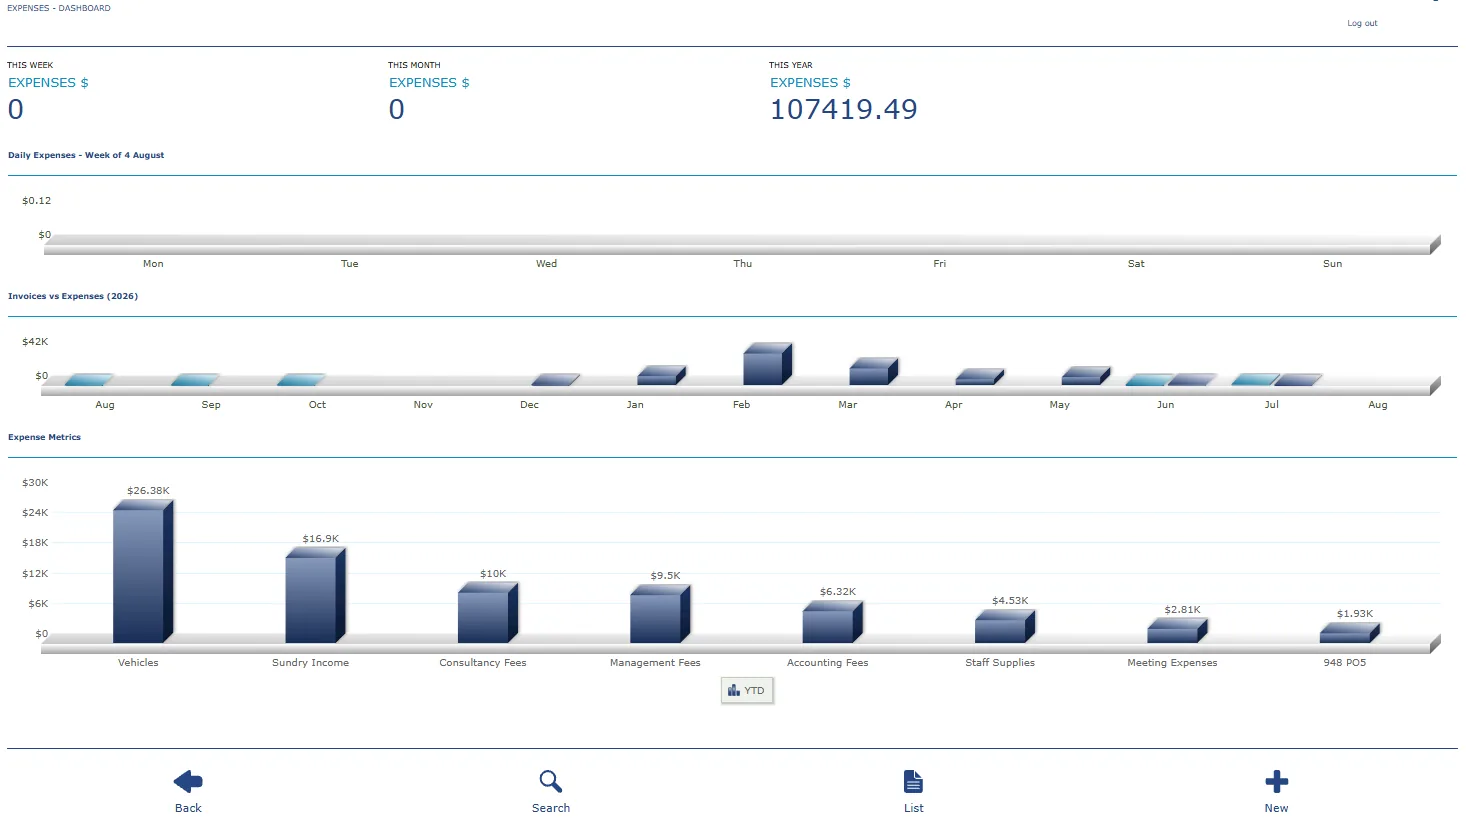The width and height of the screenshot is (1466, 834).
Task: Click the May bar in Invoices vs Expenses
Action: (1086, 376)
